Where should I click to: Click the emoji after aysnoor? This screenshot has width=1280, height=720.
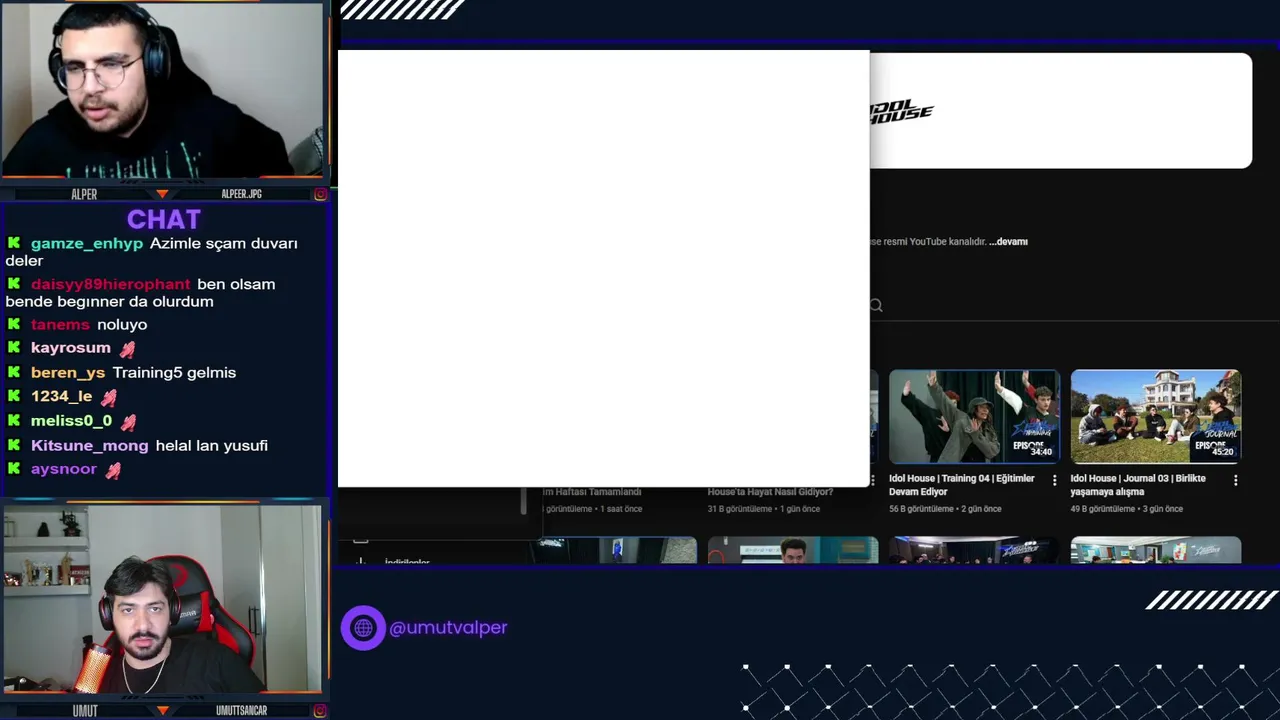[x=113, y=470]
